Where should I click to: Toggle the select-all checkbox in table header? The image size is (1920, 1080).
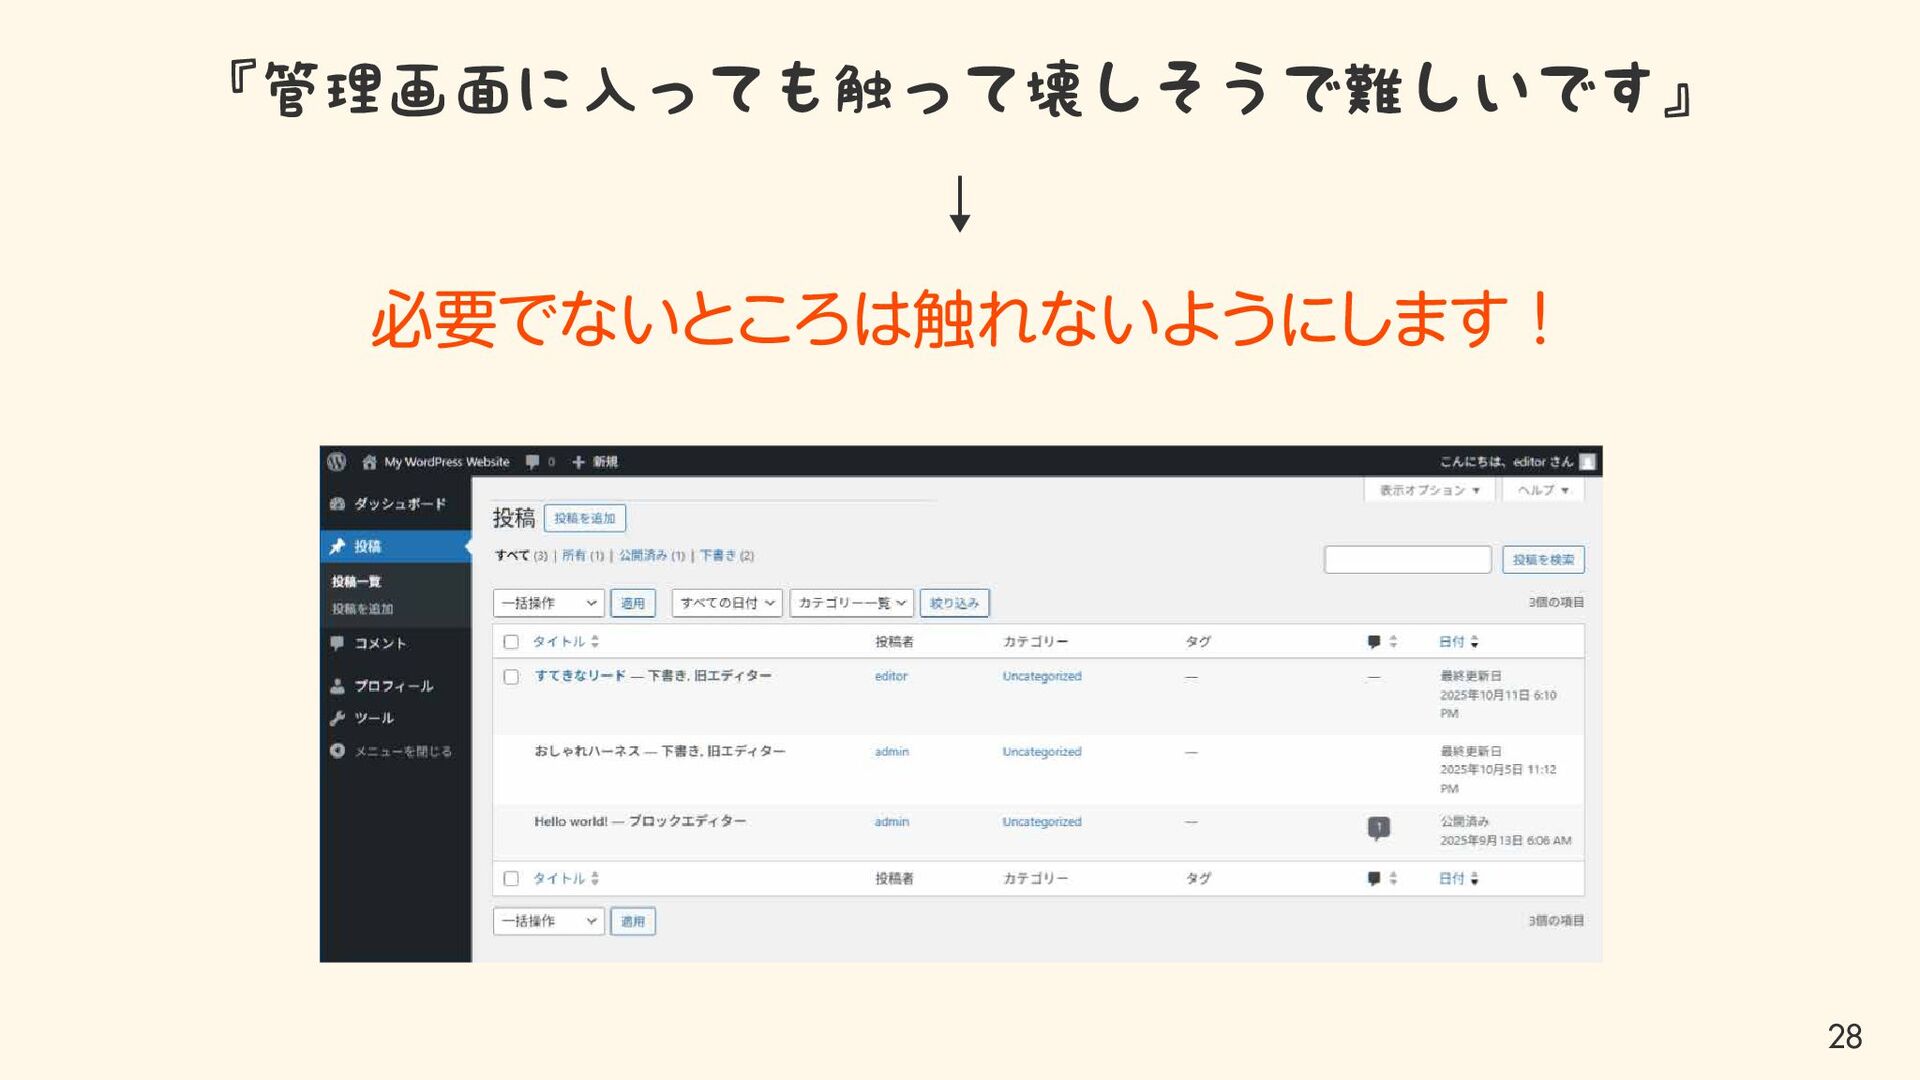511,642
